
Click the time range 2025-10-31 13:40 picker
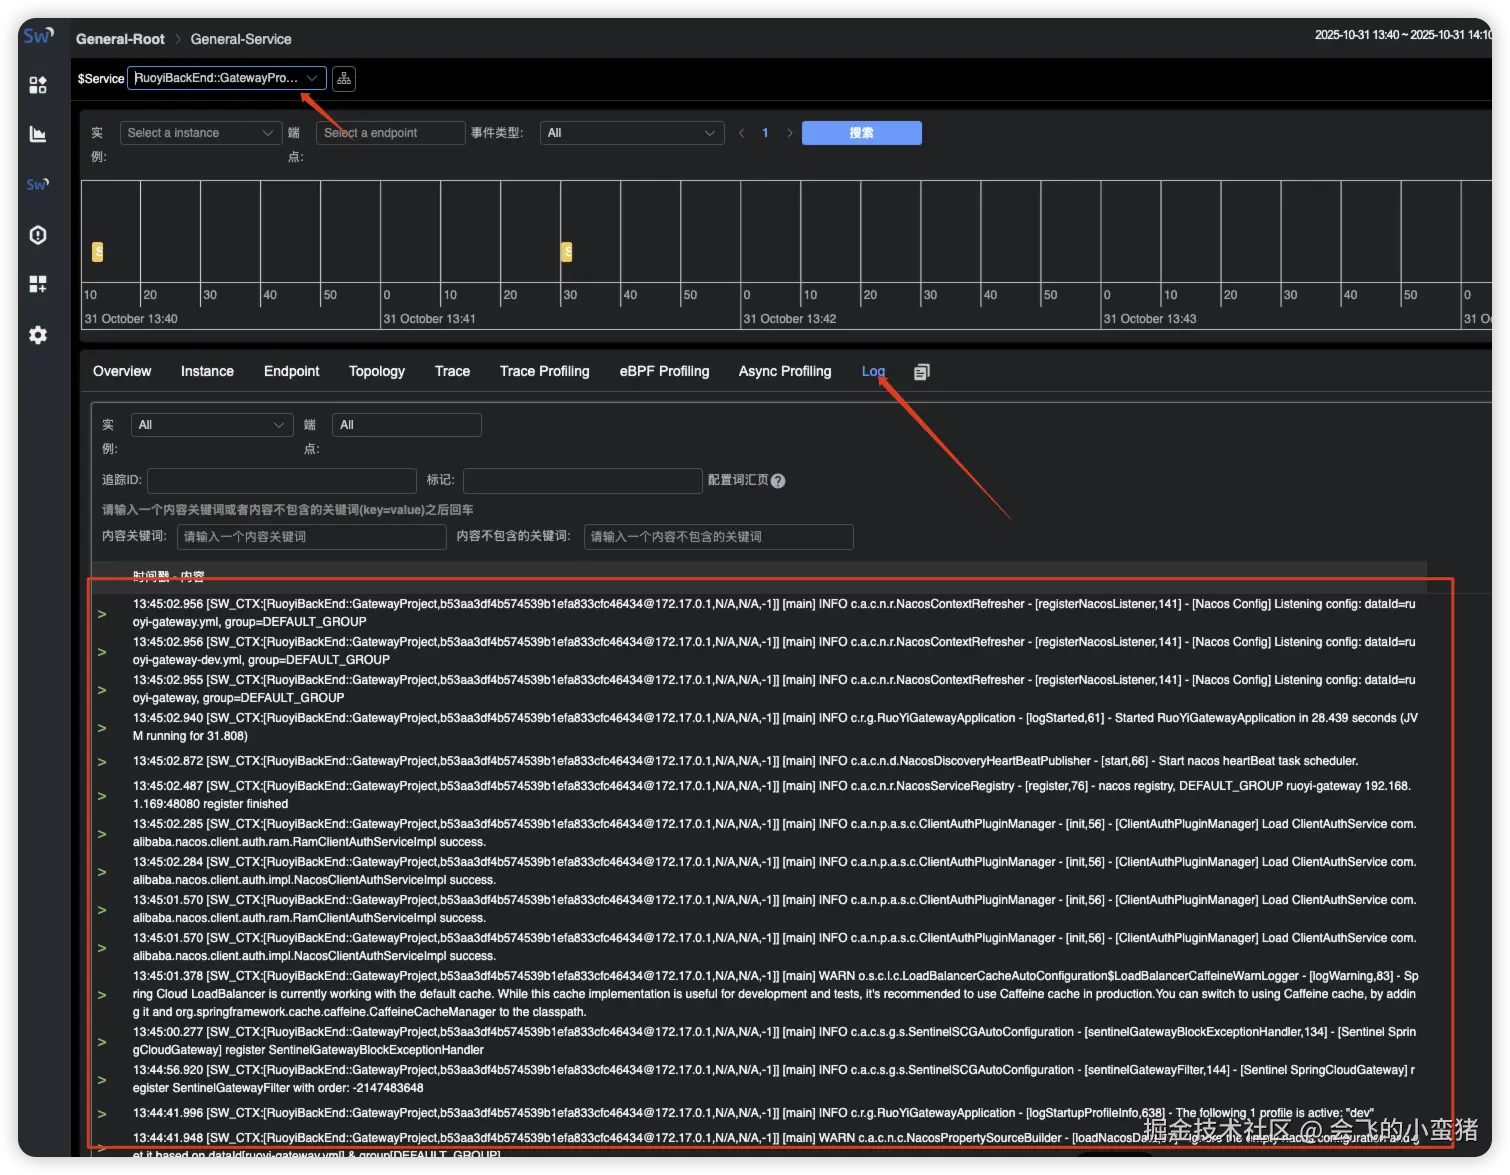1402,35
